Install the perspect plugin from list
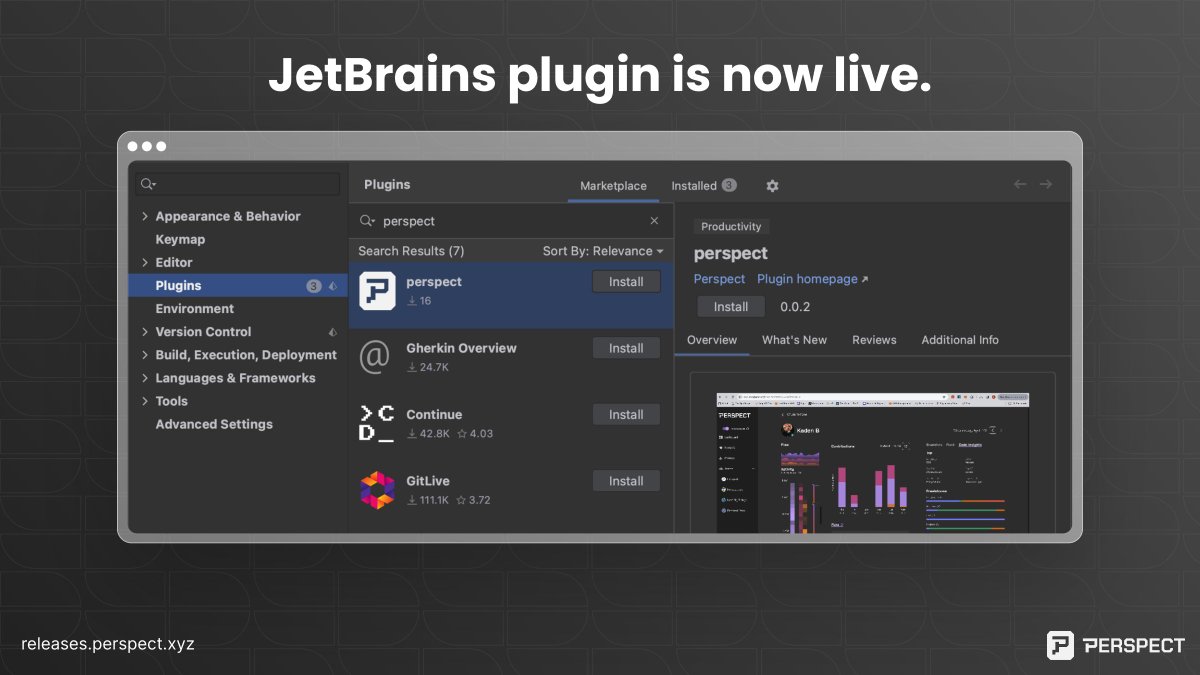Screen dimensions: 1200x675 tap(626, 282)
